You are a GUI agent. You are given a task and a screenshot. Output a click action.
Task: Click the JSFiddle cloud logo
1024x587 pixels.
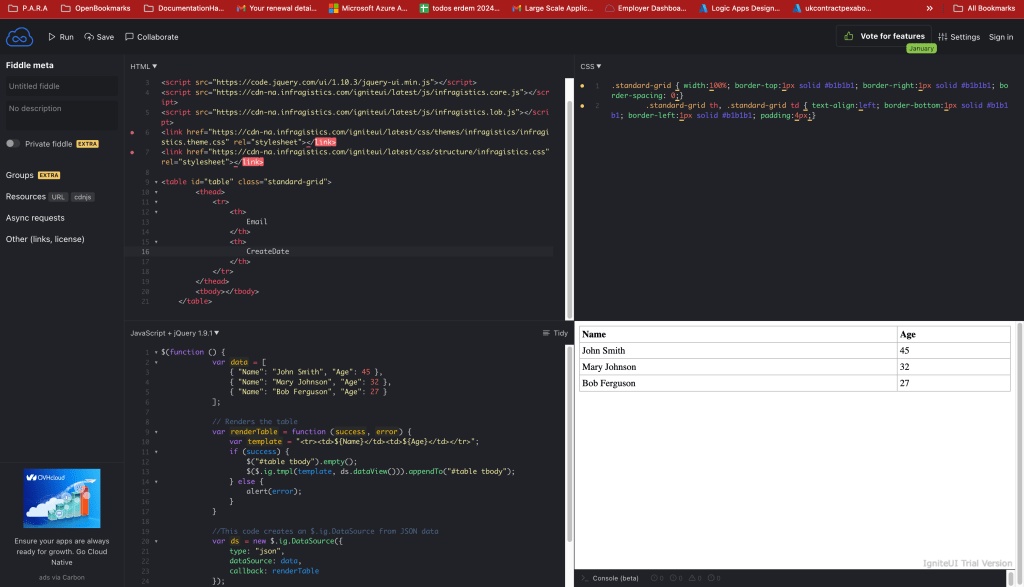20,37
